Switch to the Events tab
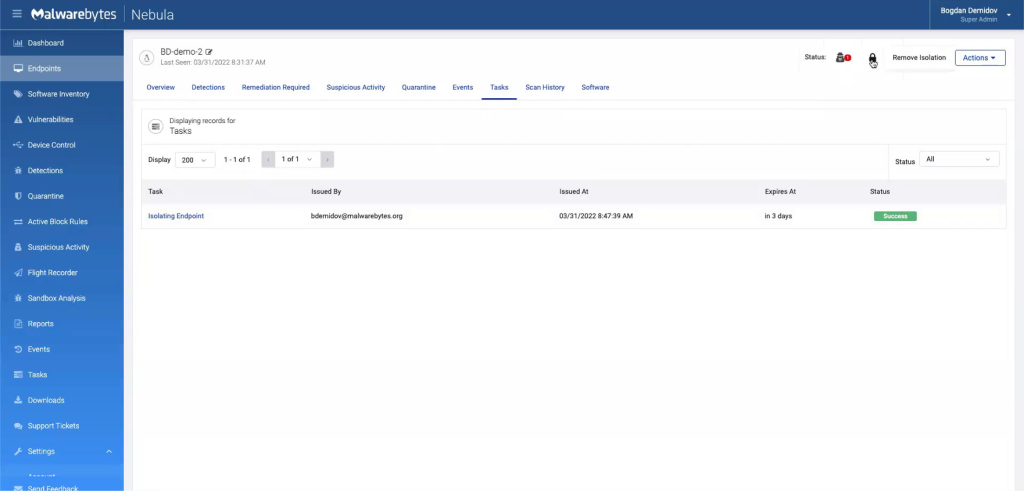1024x492 pixels. click(x=462, y=87)
